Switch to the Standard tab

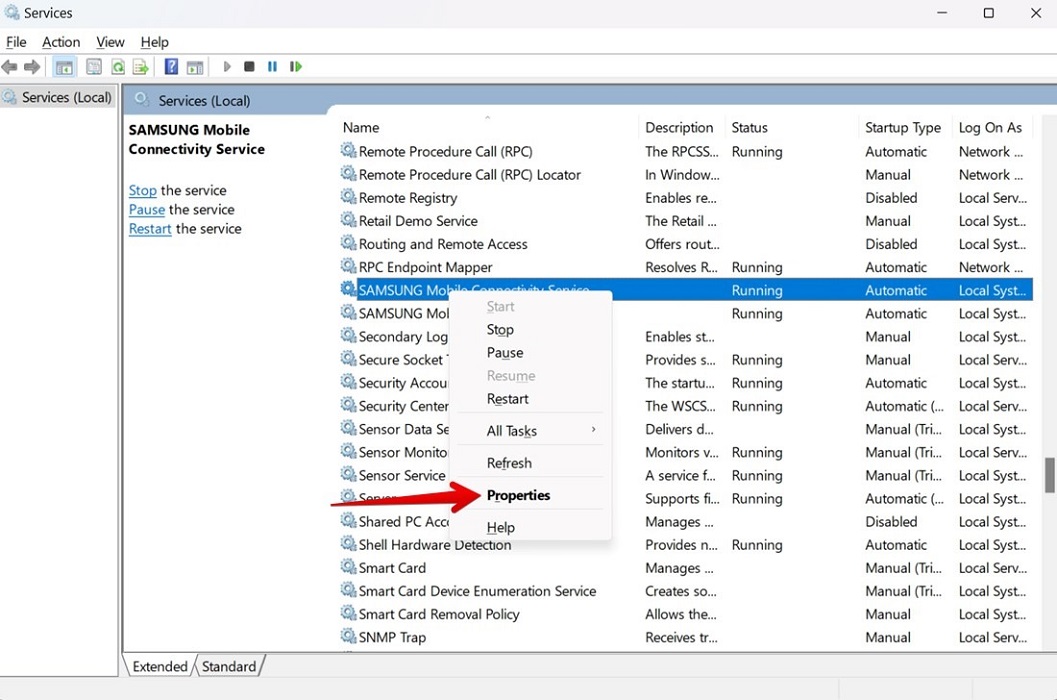[x=229, y=666]
